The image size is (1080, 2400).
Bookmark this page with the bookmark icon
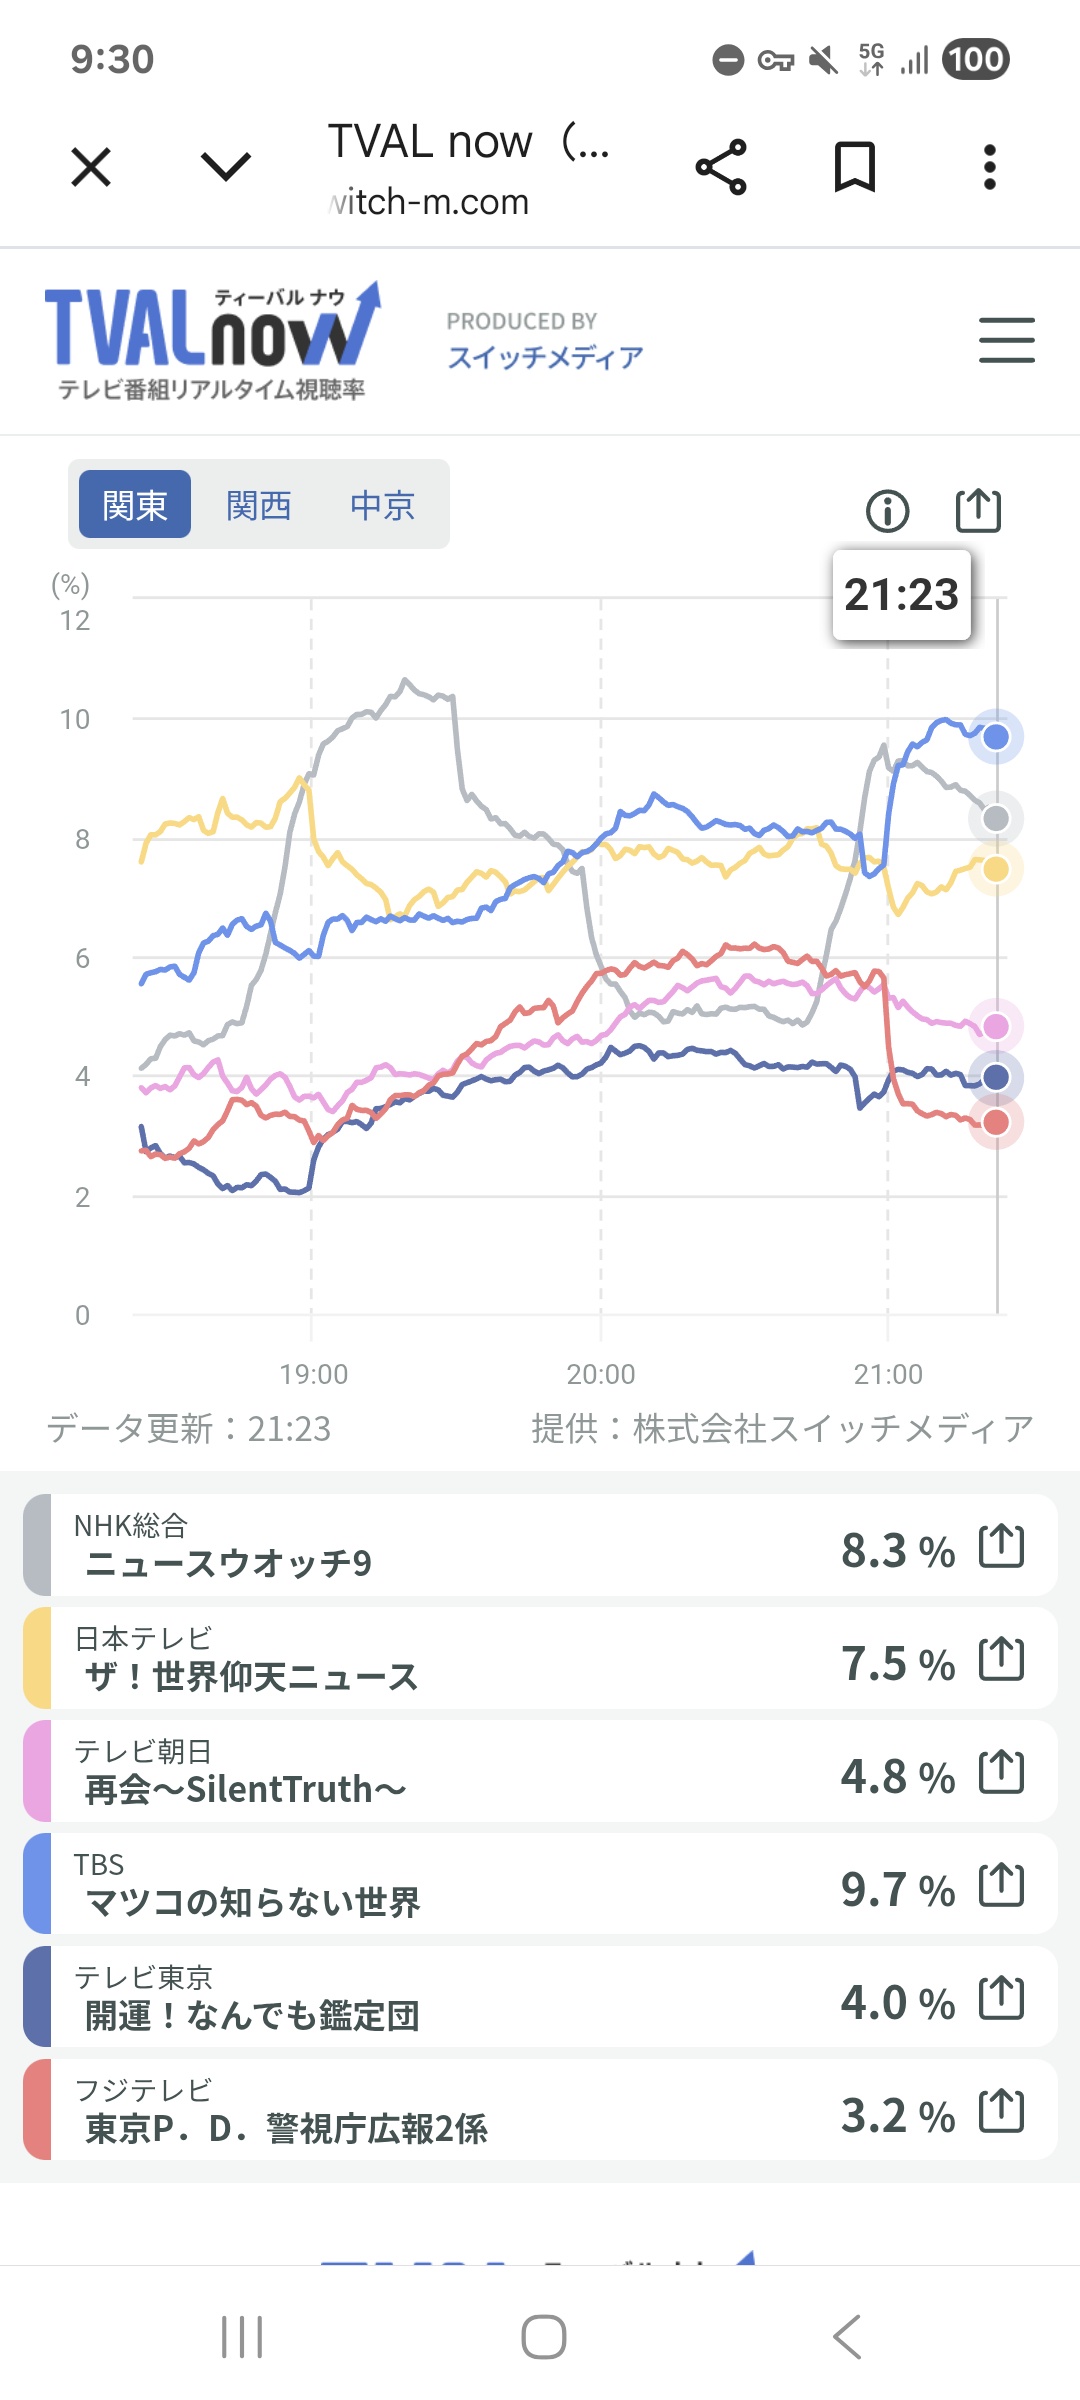pyautogui.click(x=855, y=166)
